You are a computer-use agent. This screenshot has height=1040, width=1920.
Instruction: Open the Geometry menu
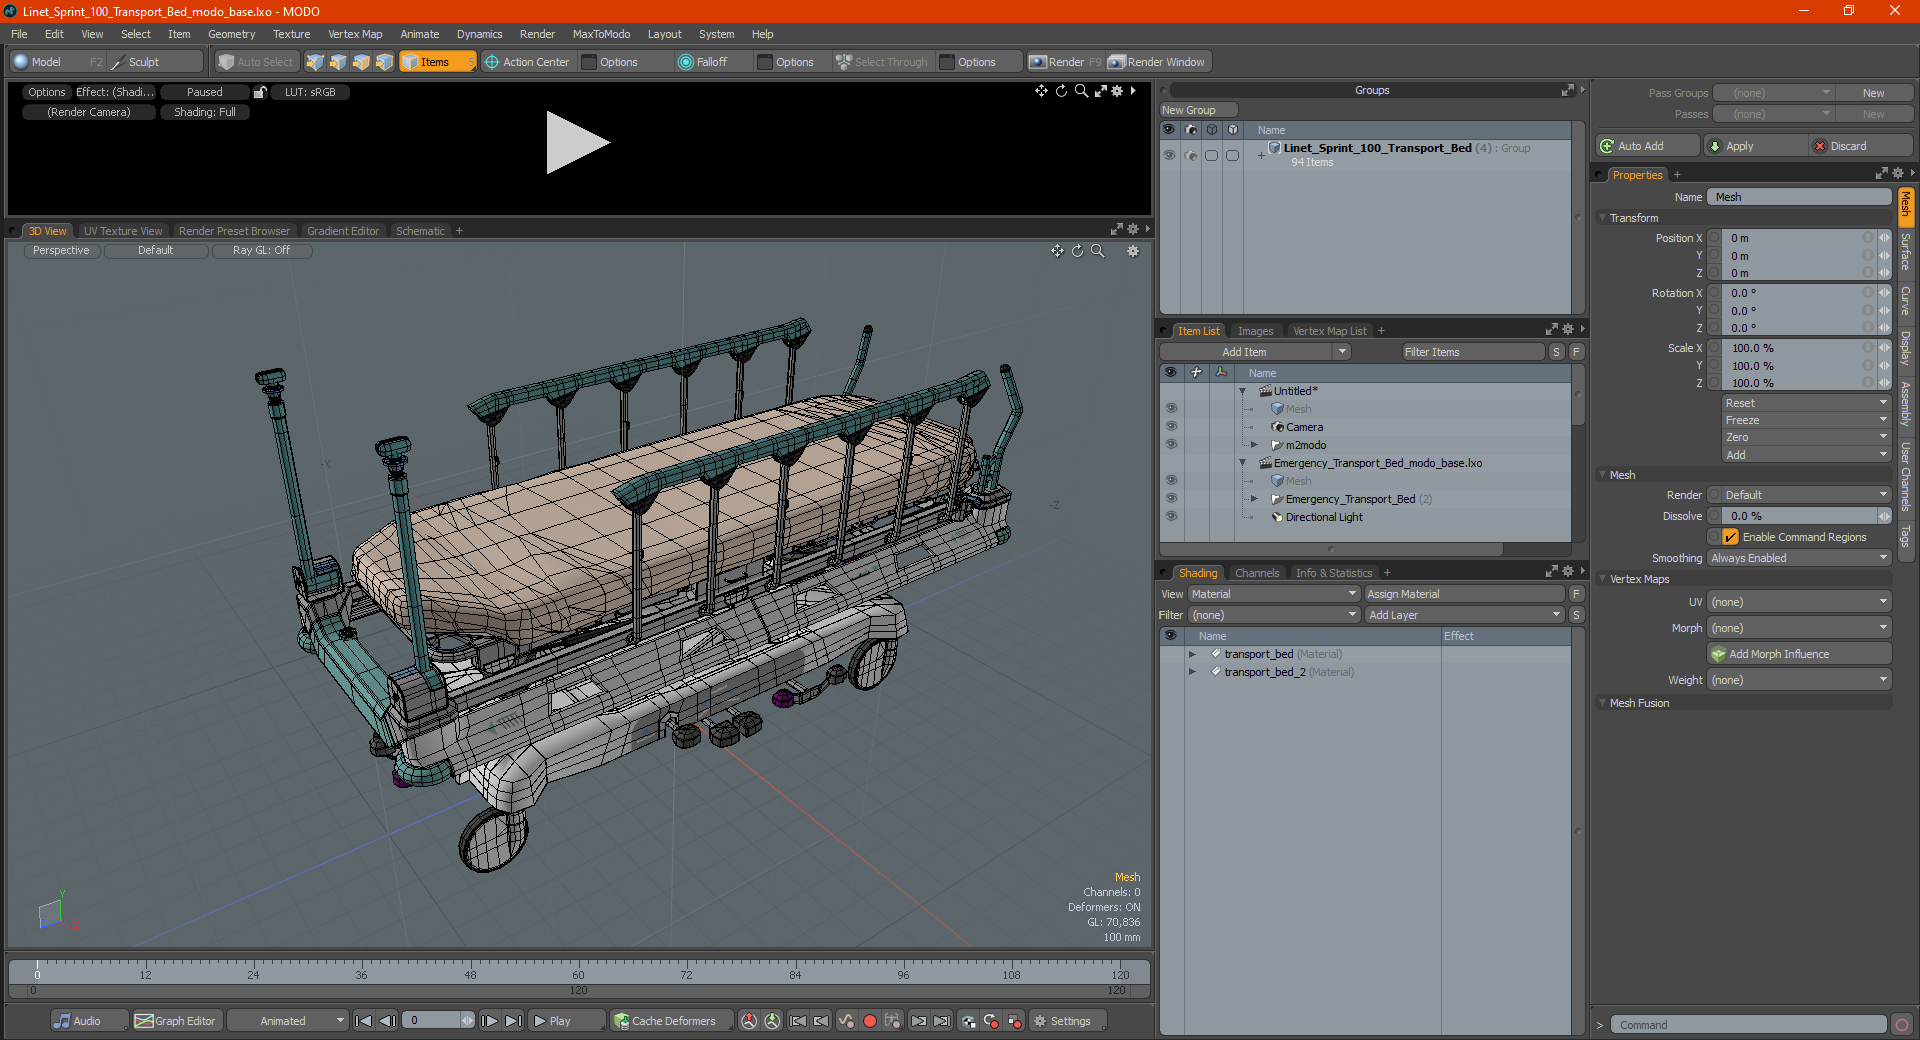[231, 34]
